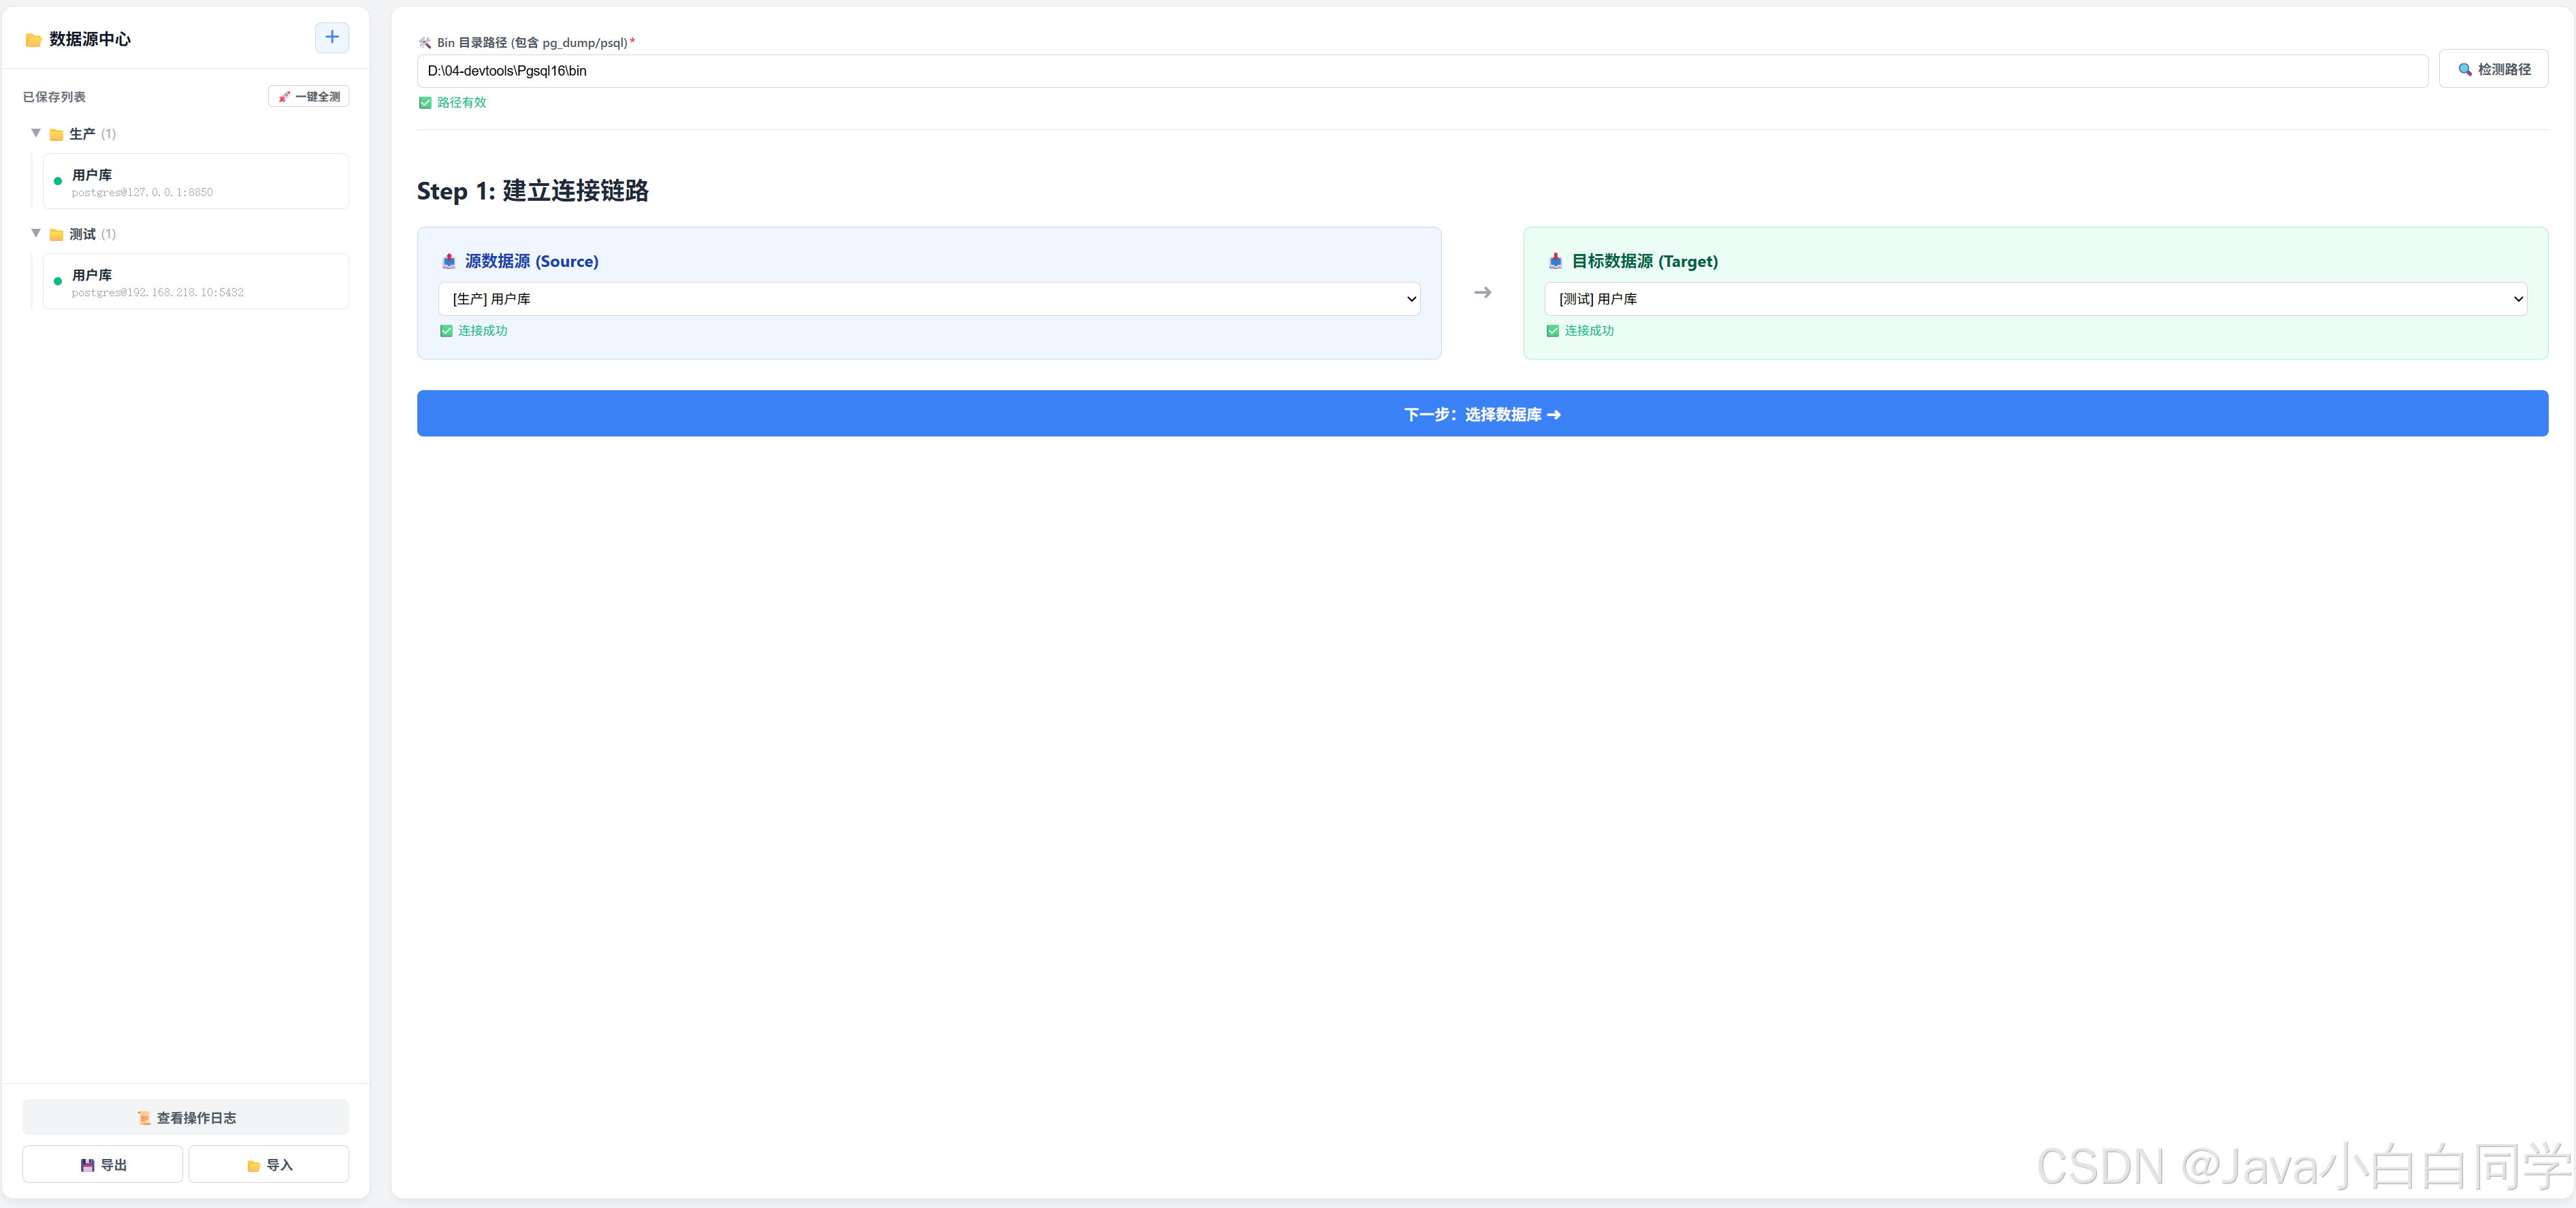Viewport: 2576px width, 1208px height.
Task: Click the source data source inbox icon
Action: point(449,262)
